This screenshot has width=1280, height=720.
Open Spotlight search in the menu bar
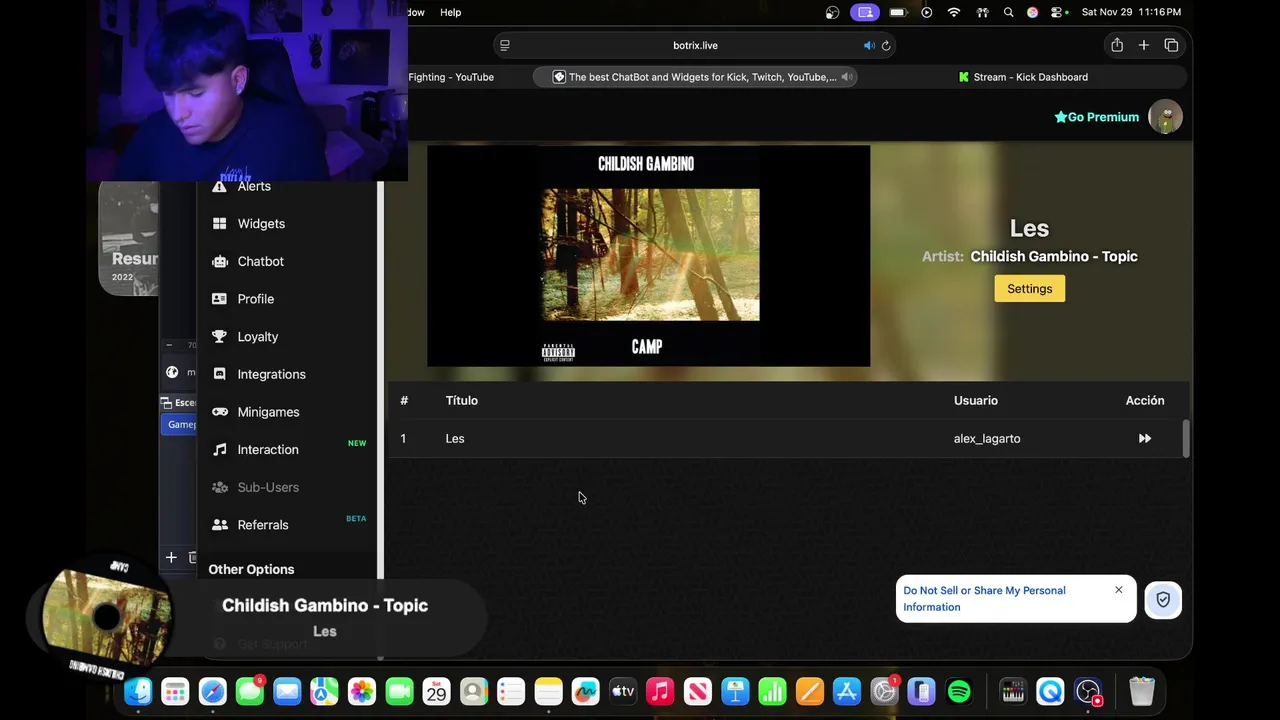click(x=1008, y=12)
